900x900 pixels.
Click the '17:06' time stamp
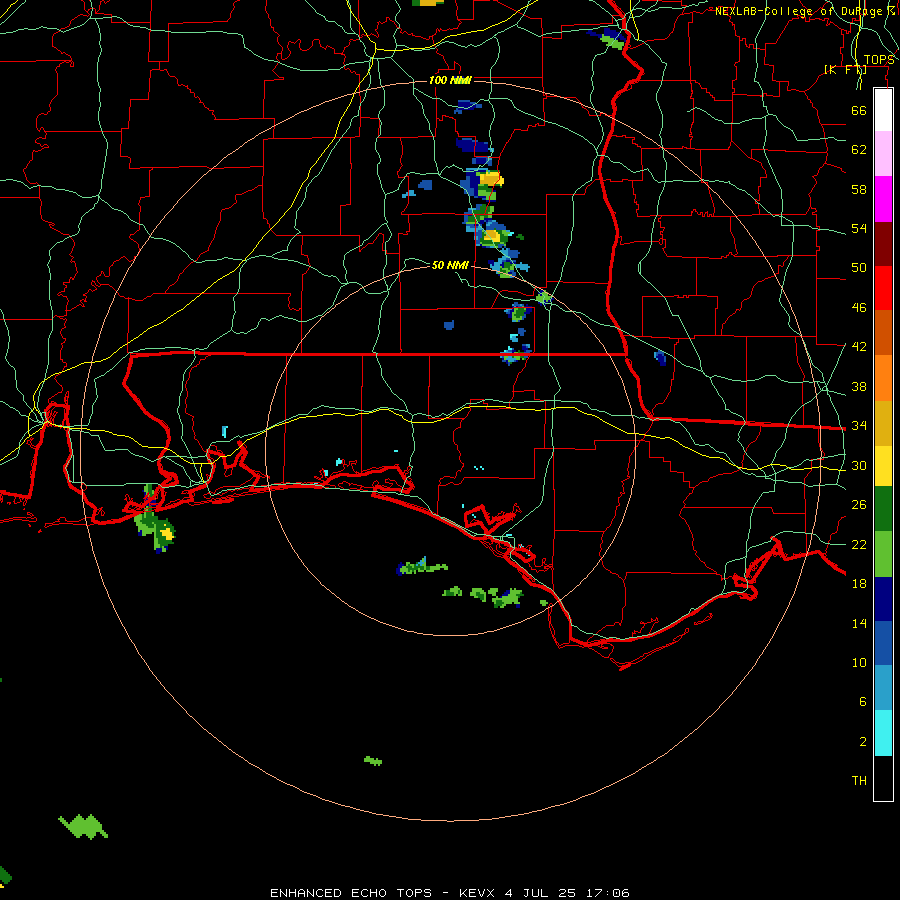pyautogui.click(x=607, y=893)
